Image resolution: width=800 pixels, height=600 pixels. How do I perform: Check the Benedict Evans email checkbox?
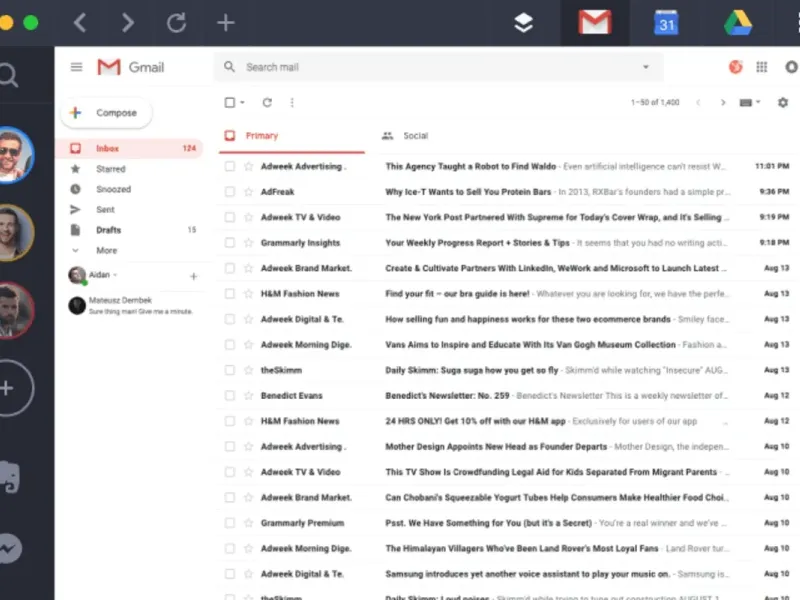click(x=230, y=395)
